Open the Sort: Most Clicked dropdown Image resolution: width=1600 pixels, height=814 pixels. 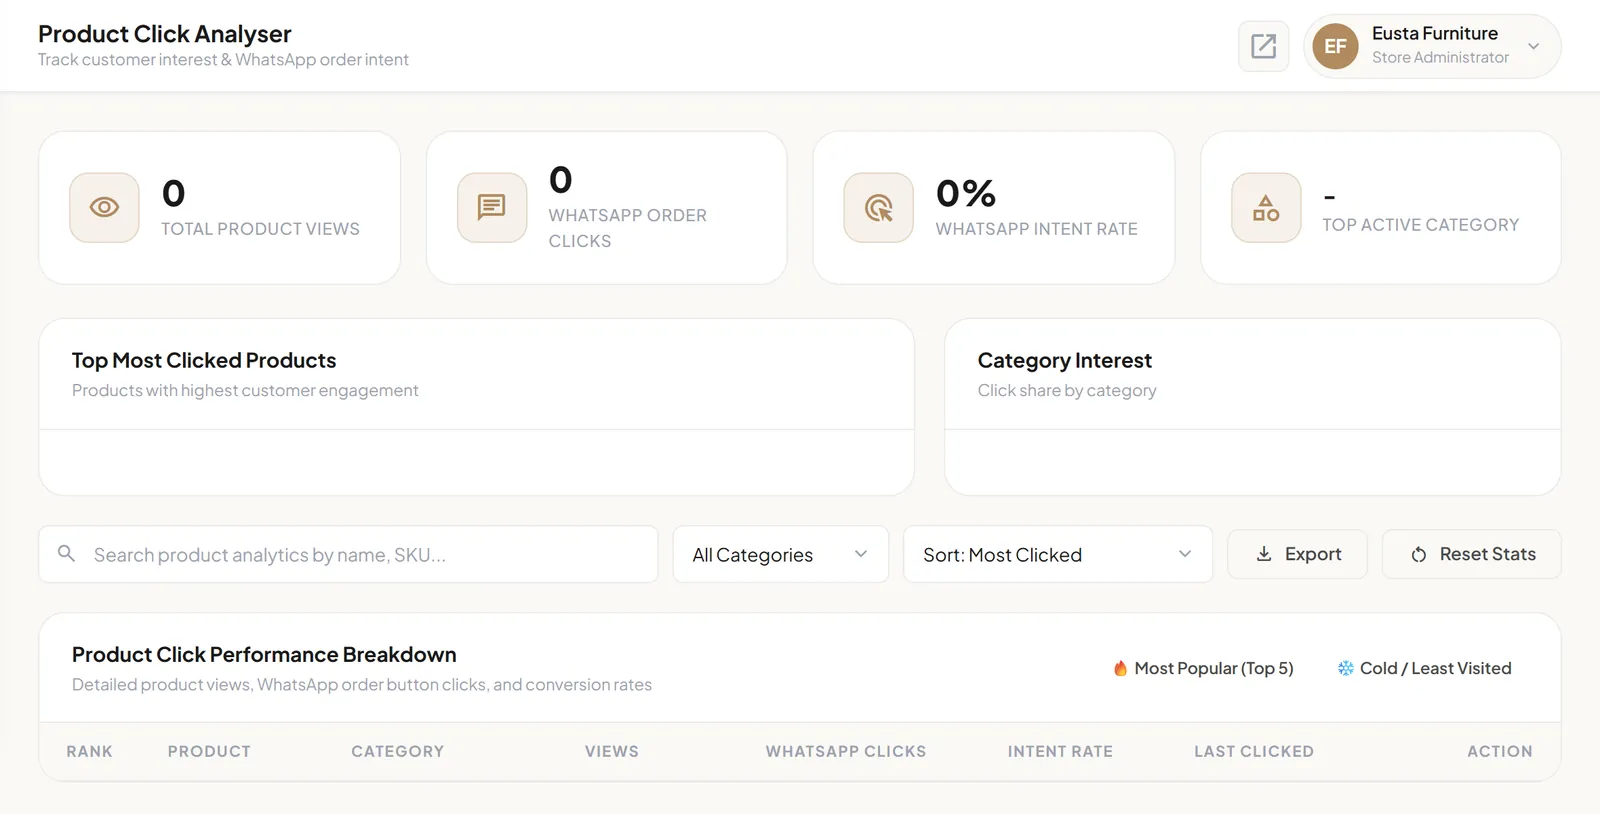tap(1057, 554)
